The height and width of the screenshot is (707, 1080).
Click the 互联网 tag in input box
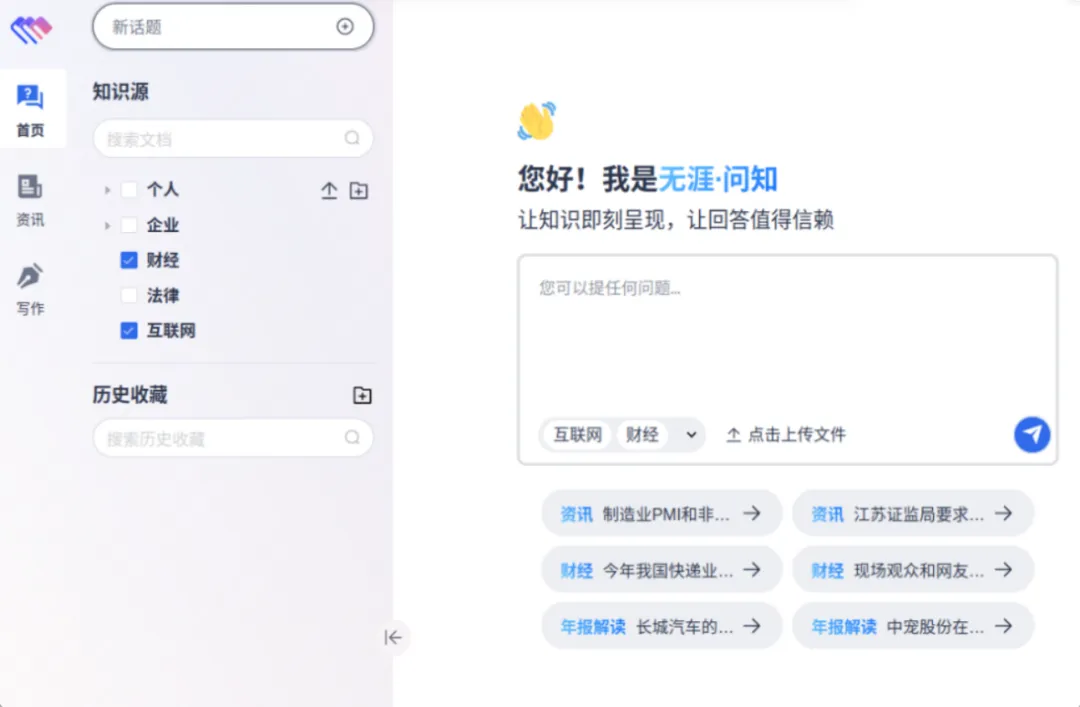click(577, 435)
